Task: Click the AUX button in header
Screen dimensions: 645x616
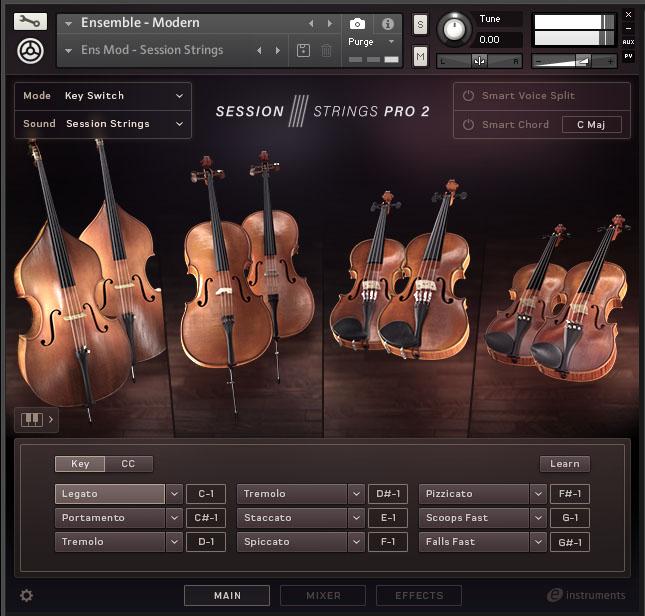Action: tap(628, 42)
